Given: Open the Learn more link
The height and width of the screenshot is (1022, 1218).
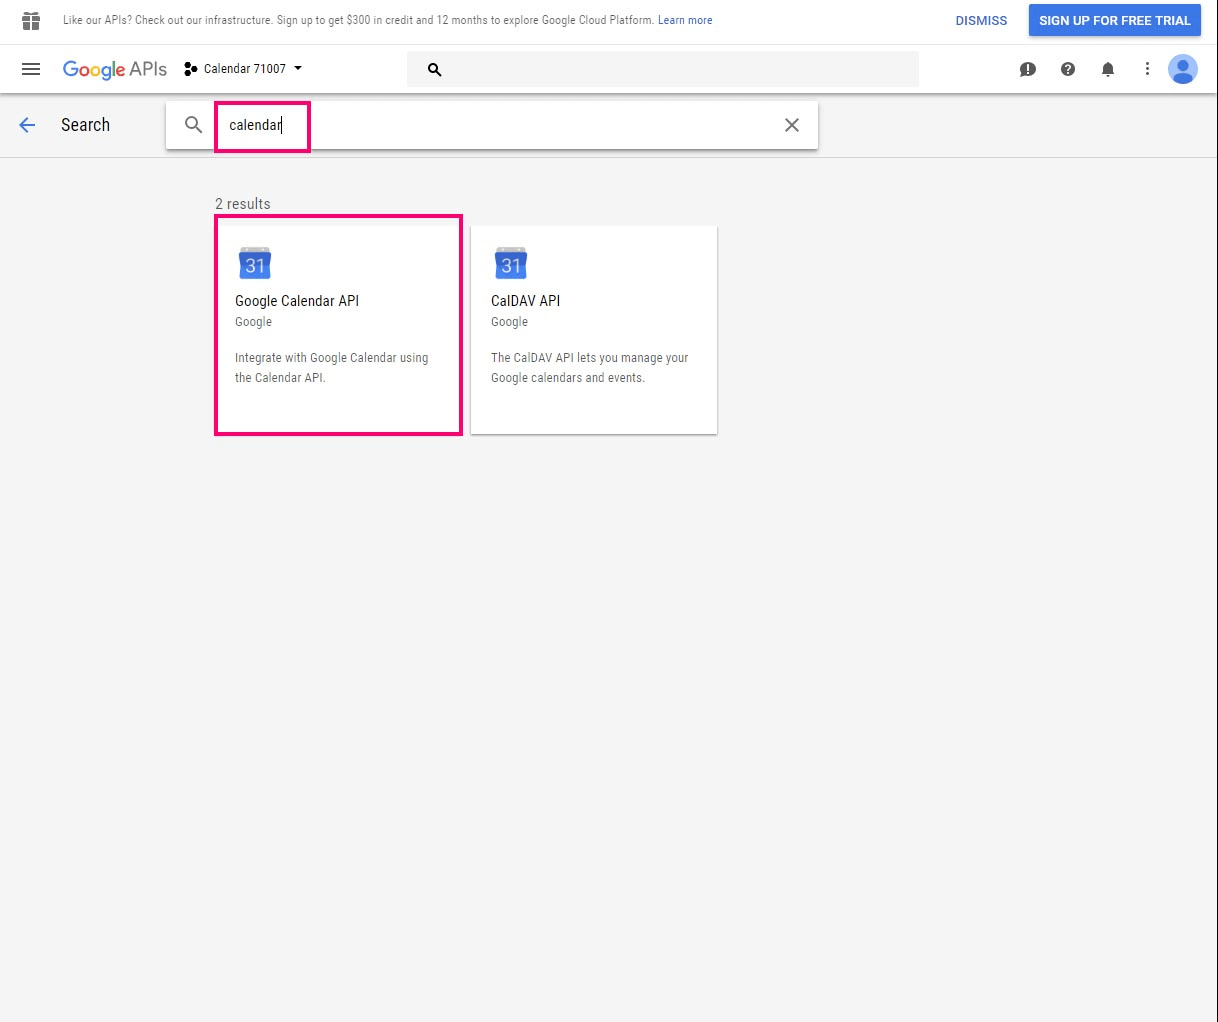Looking at the screenshot, I should (x=685, y=19).
